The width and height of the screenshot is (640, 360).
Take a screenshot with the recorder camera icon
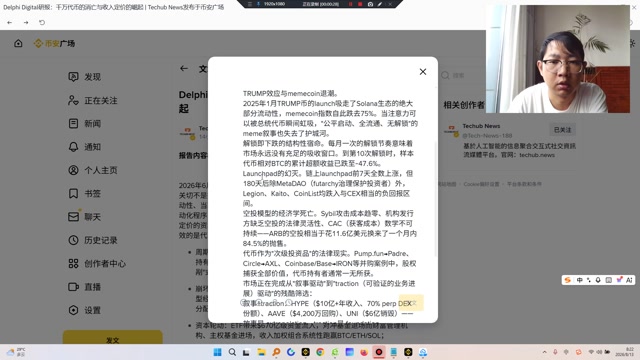(x=370, y=4)
